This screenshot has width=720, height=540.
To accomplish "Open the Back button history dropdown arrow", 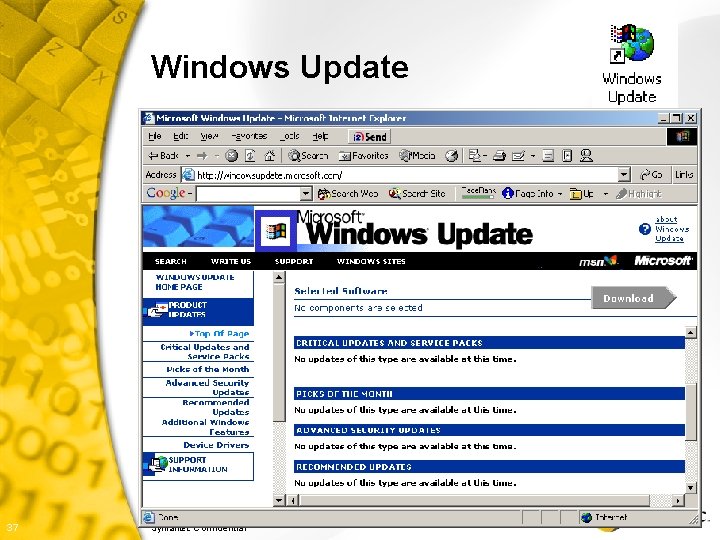I will click(187, 156).
